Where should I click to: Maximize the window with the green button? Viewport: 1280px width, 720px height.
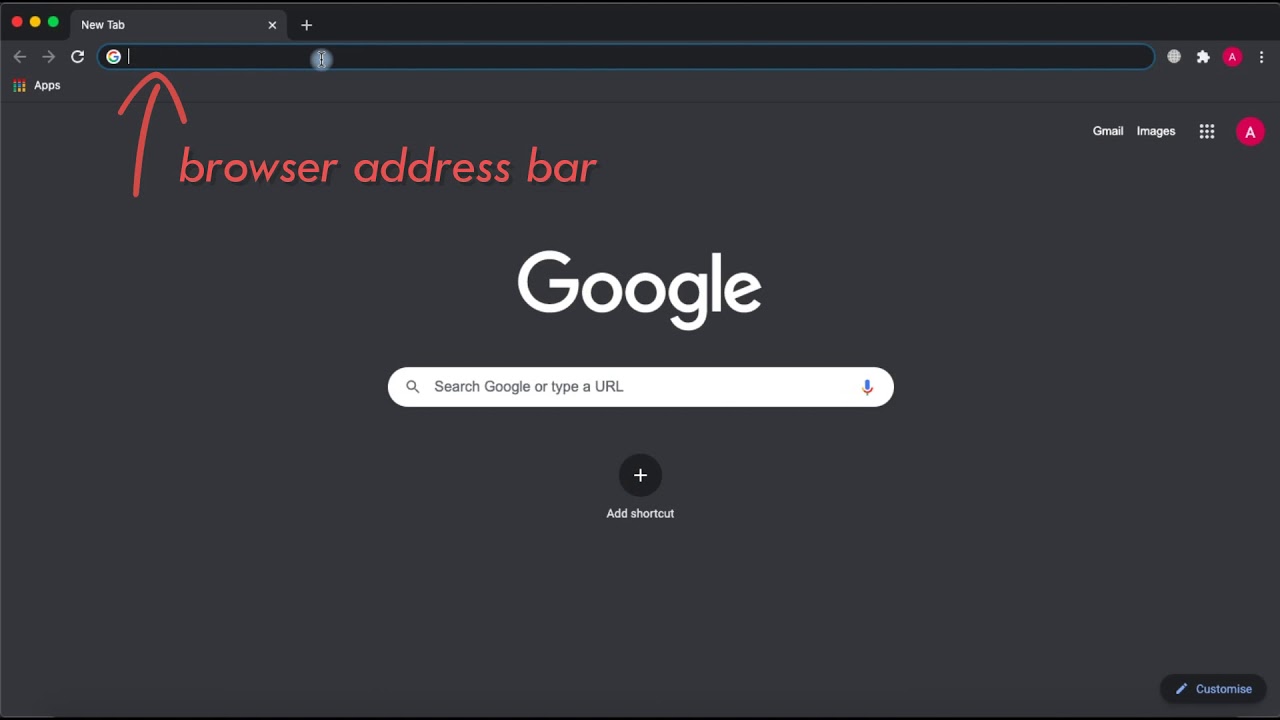point(53,22)
